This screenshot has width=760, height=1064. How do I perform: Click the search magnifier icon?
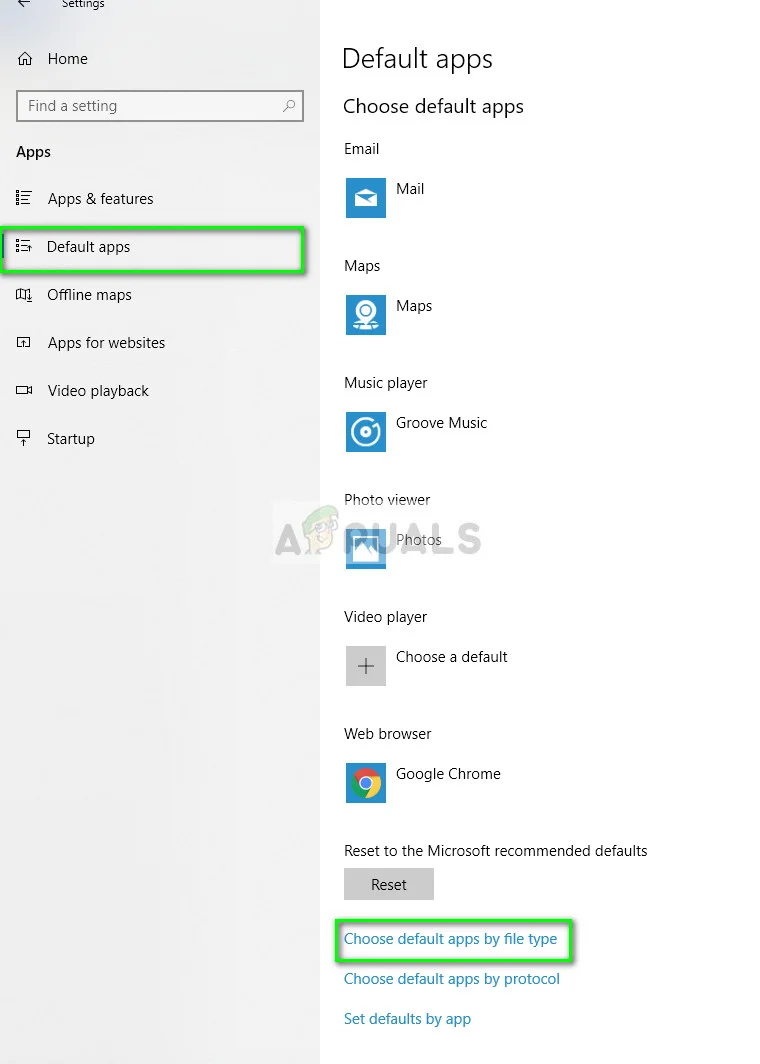click(289, 106)
